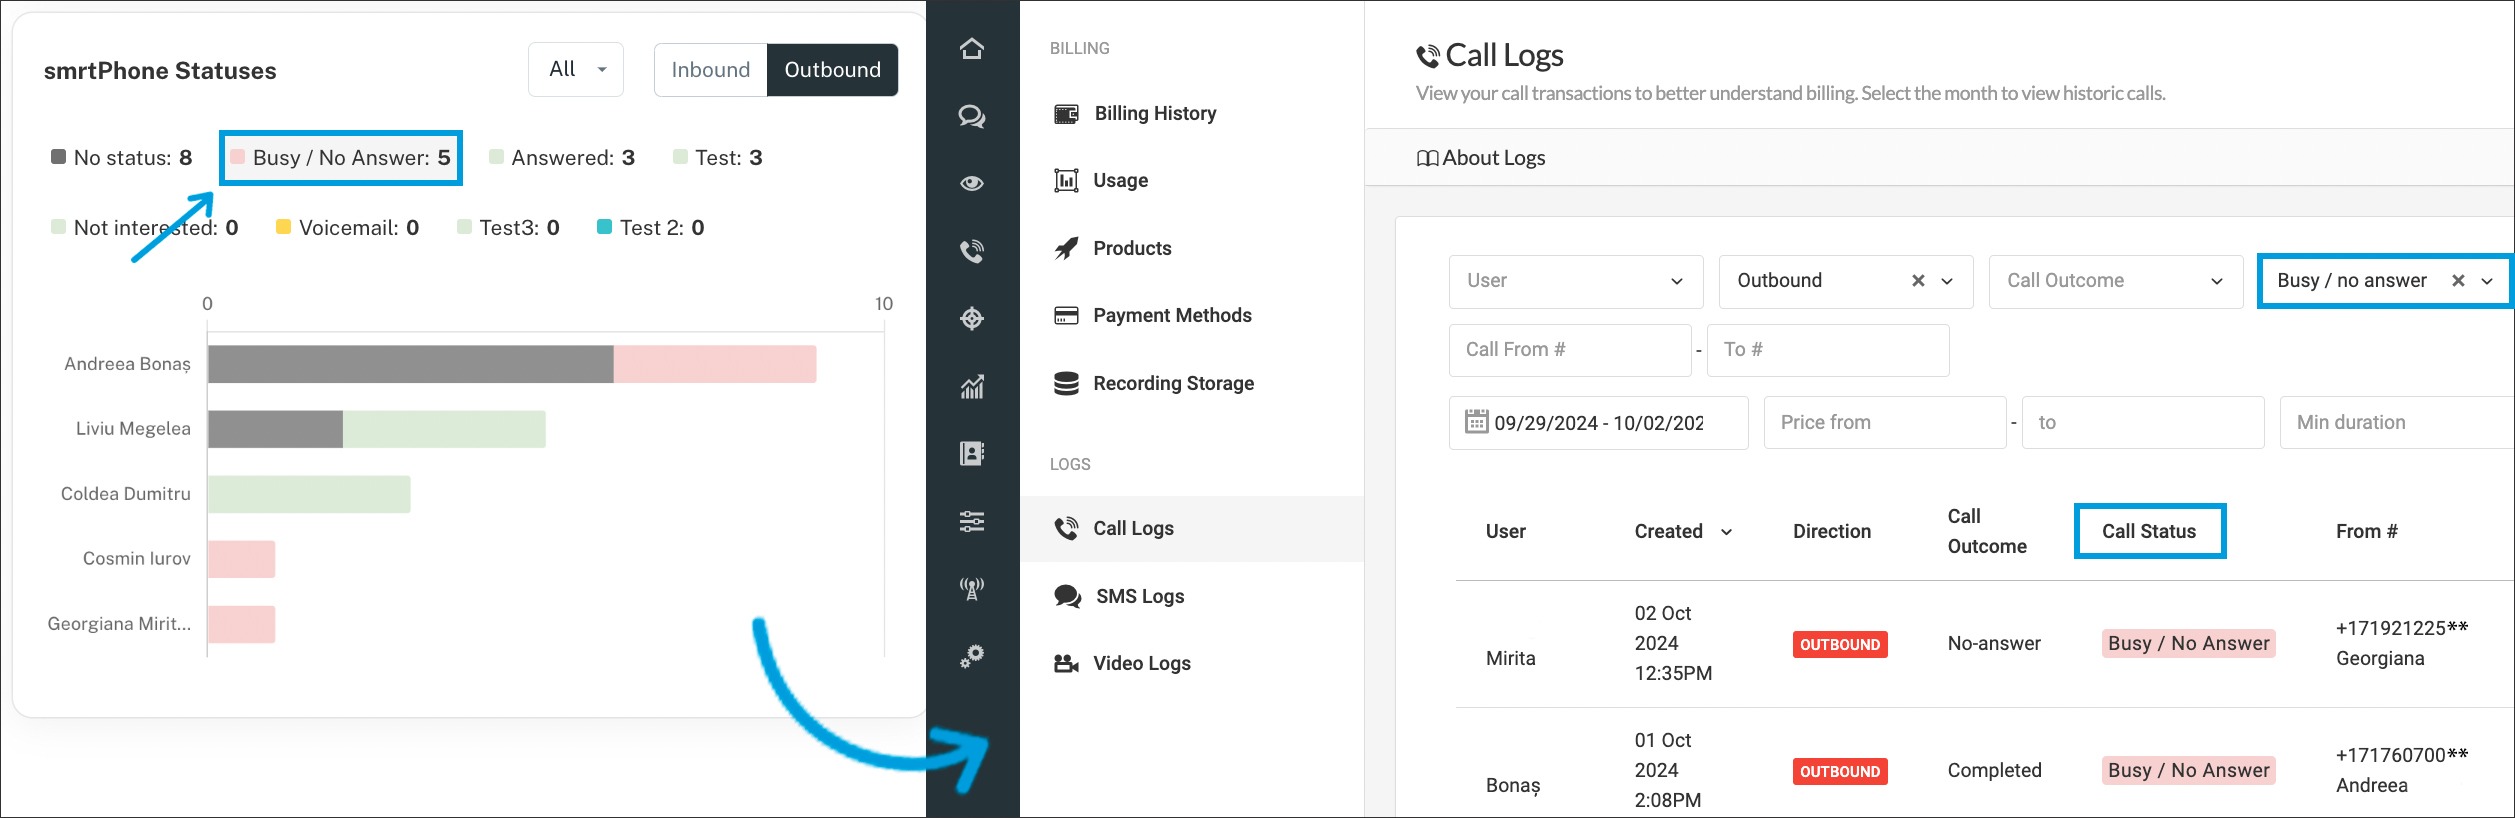The image size is (2515, 818).
Task: Click the antenna broadcast sidebar icon
Action: [x=971, y=589]
